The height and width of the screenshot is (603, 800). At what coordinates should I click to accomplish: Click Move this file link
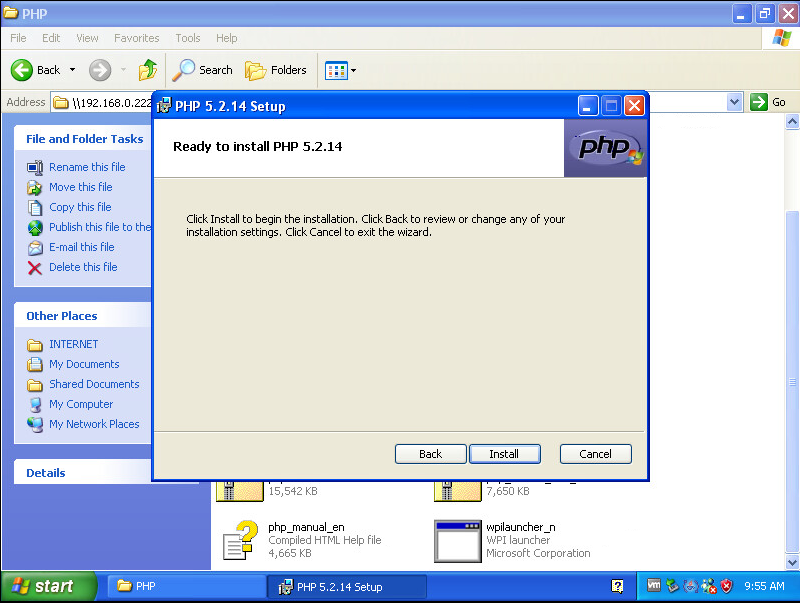click(81, 187)
